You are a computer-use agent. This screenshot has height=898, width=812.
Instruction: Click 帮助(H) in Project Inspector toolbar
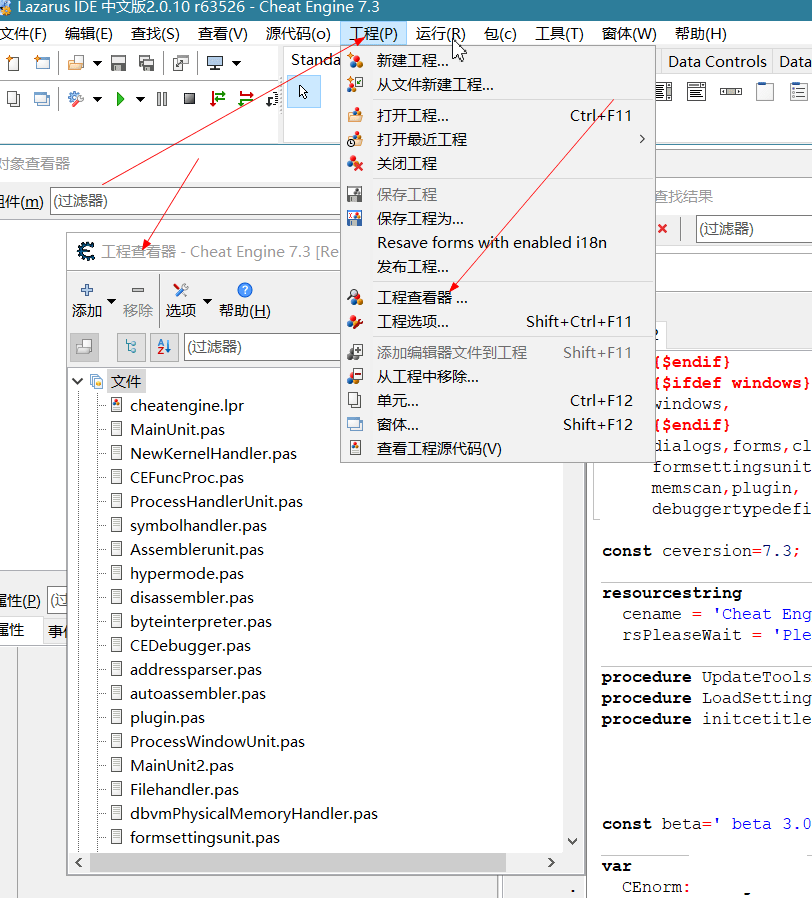pyautogui.click(x=245, y=301)
